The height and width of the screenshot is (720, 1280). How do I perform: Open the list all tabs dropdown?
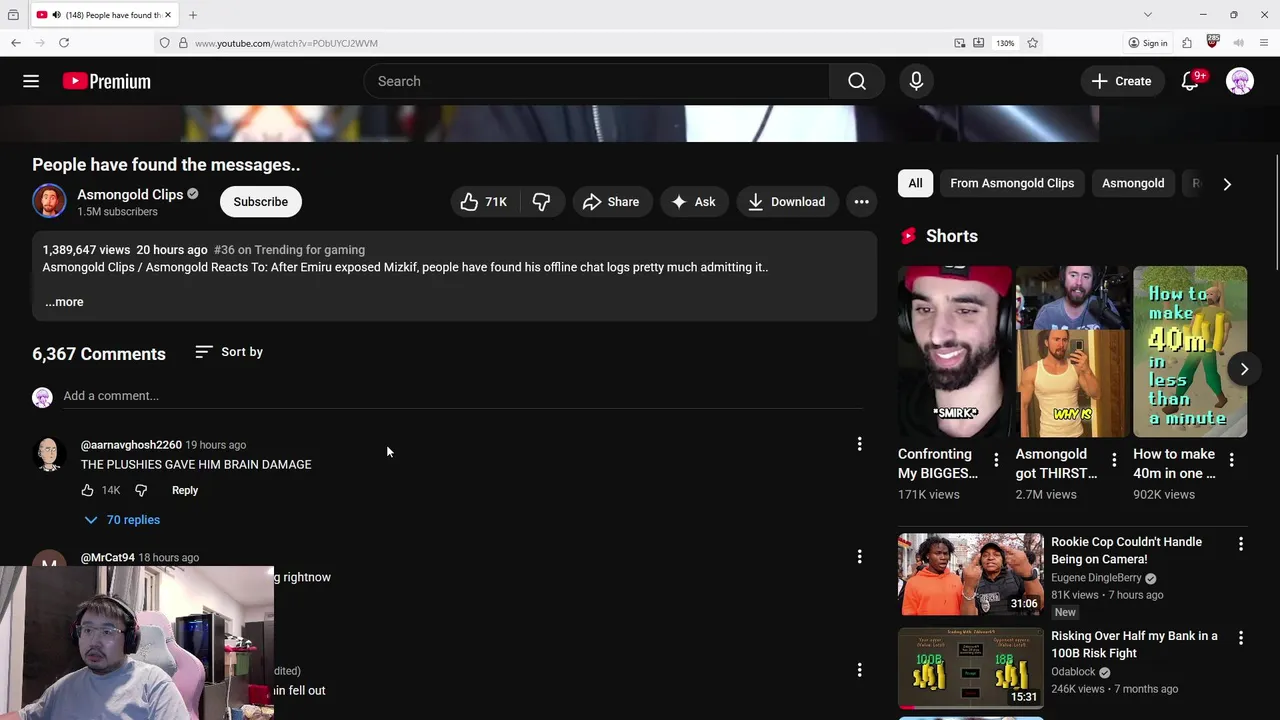(x=1147, y=15)
